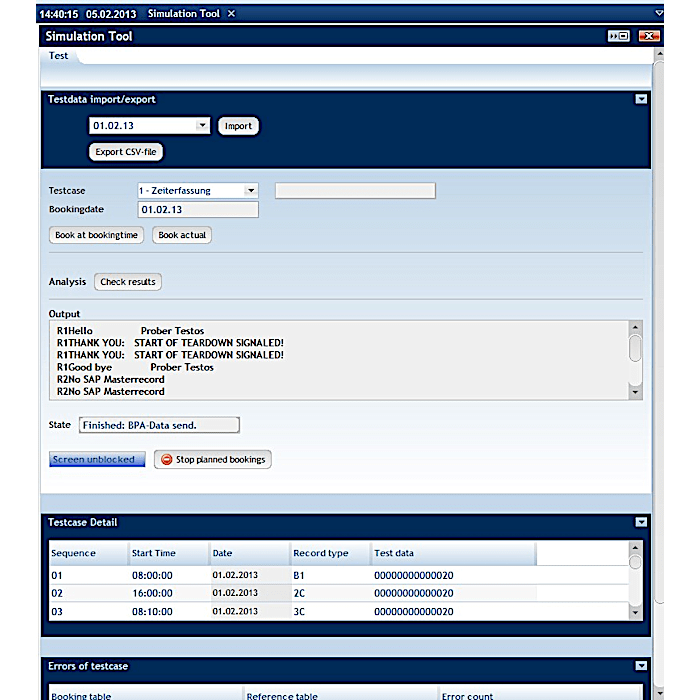Click main window scrollbar up arrow
Screen dimensions: 700x700
pyautogui.click(x=659, y=54)
